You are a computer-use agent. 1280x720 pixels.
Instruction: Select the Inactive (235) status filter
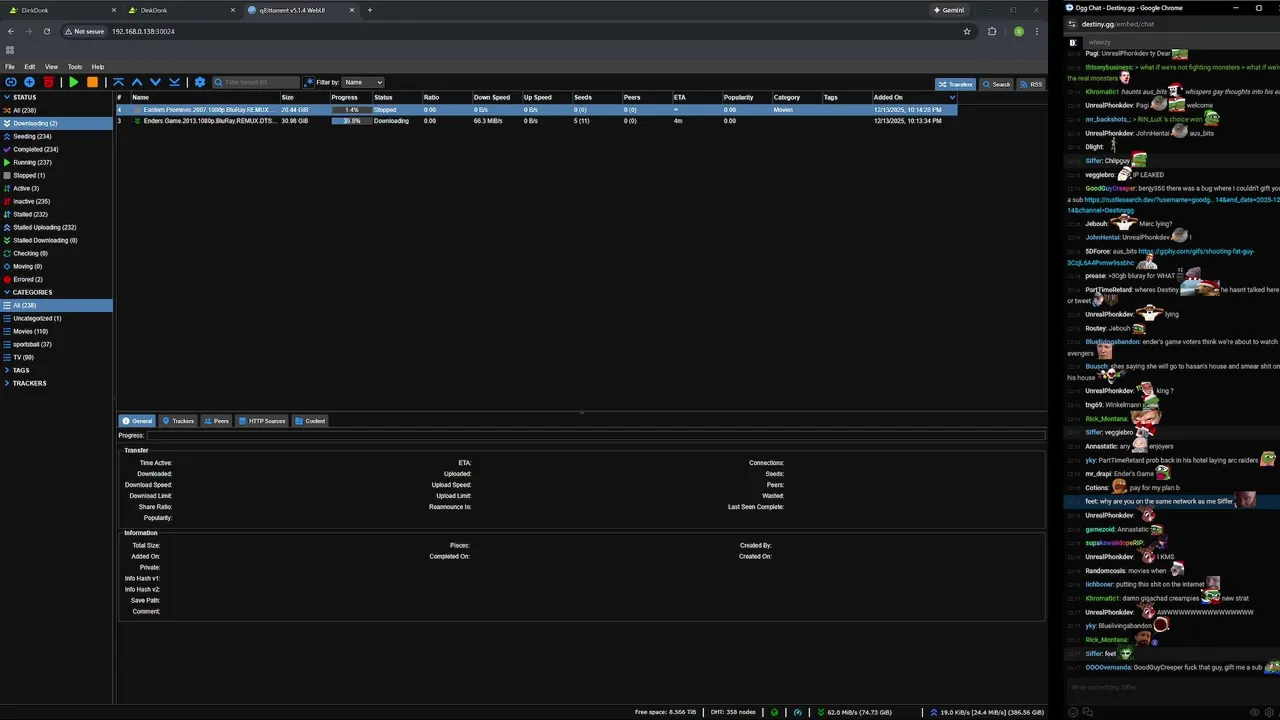[56, 201]
